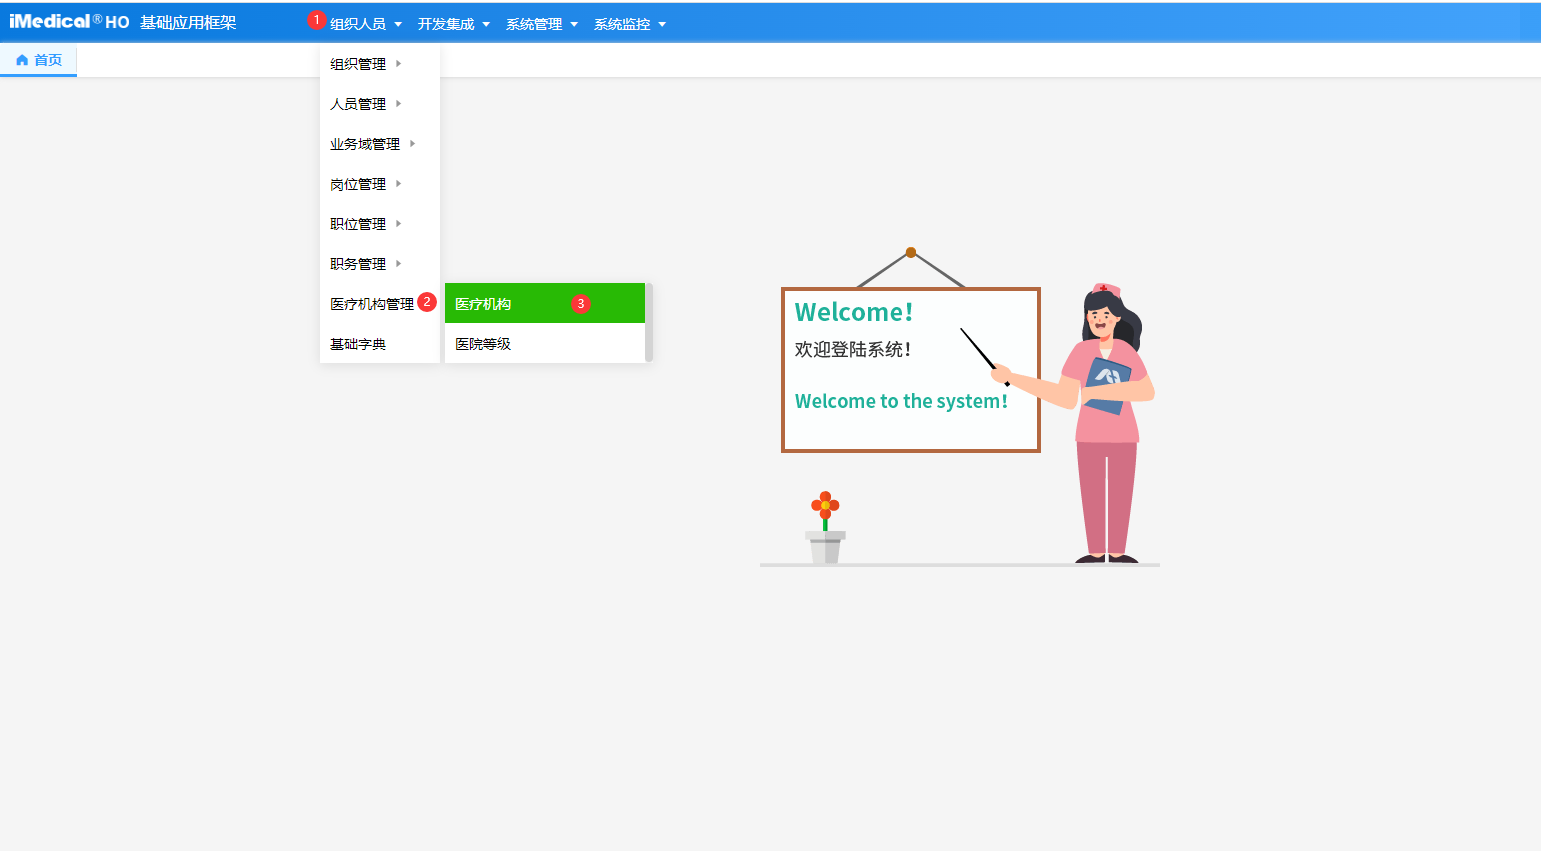Click the home icon in 首页 tab
This screenshot has height=851, width=1541.
[22, 60]
